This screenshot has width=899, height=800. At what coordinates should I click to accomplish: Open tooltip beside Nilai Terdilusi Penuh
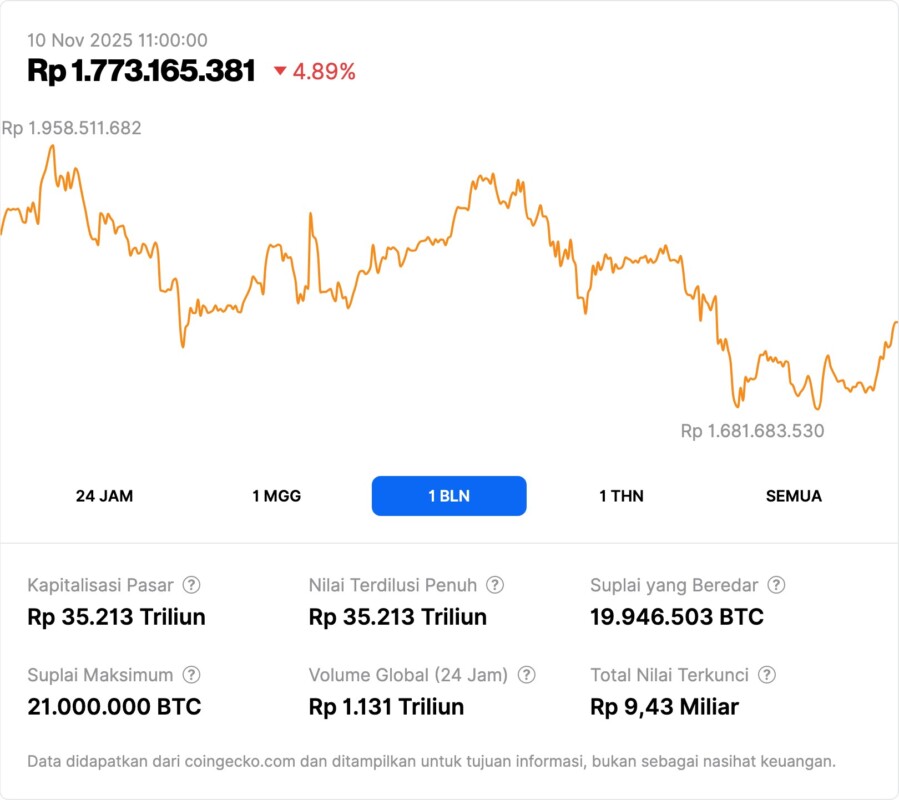pos(493,585)
